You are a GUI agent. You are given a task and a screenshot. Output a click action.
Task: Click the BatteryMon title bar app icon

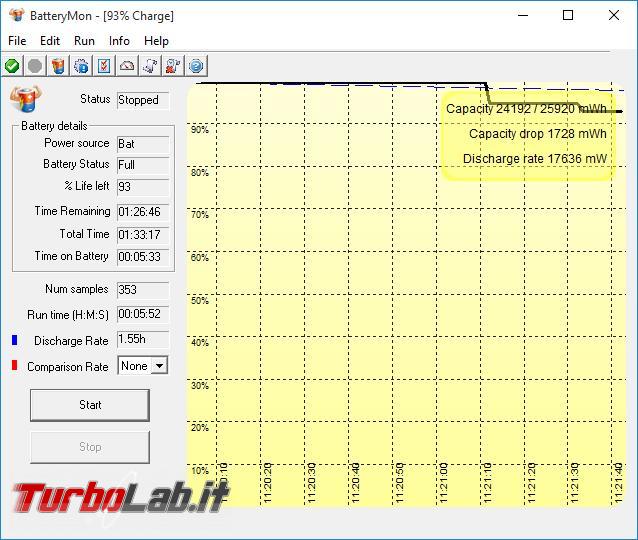coord(16,15)
